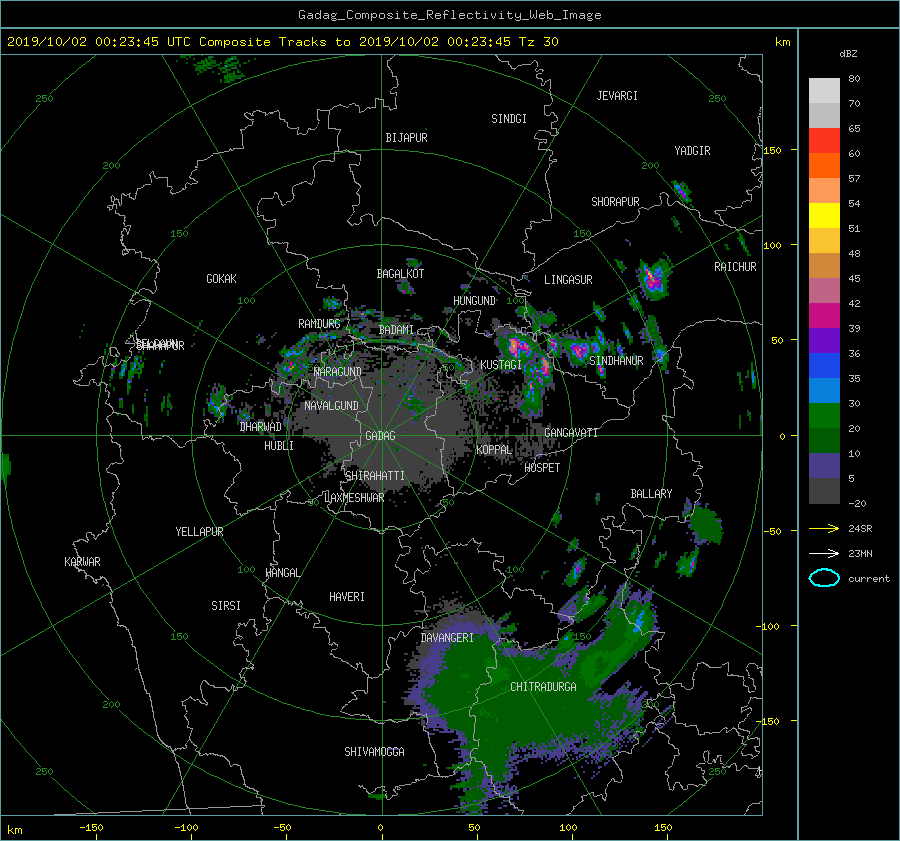
Task: Click the LAXMESHWAR label
Action: coord(354,498)
